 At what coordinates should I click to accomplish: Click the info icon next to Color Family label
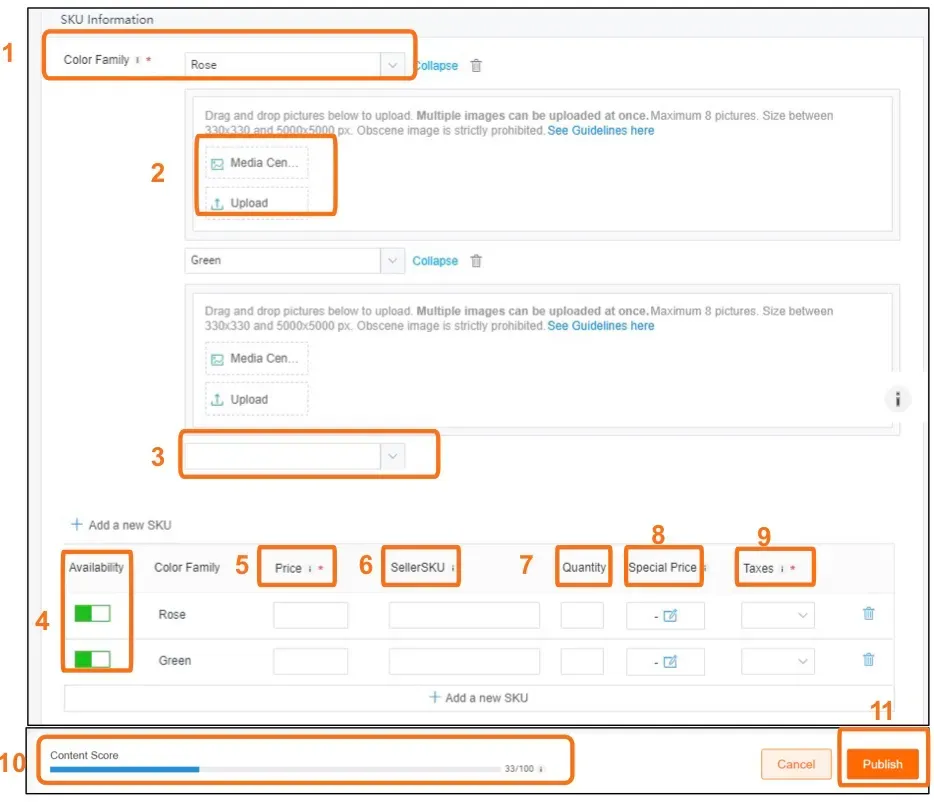[x=138, y=60]
